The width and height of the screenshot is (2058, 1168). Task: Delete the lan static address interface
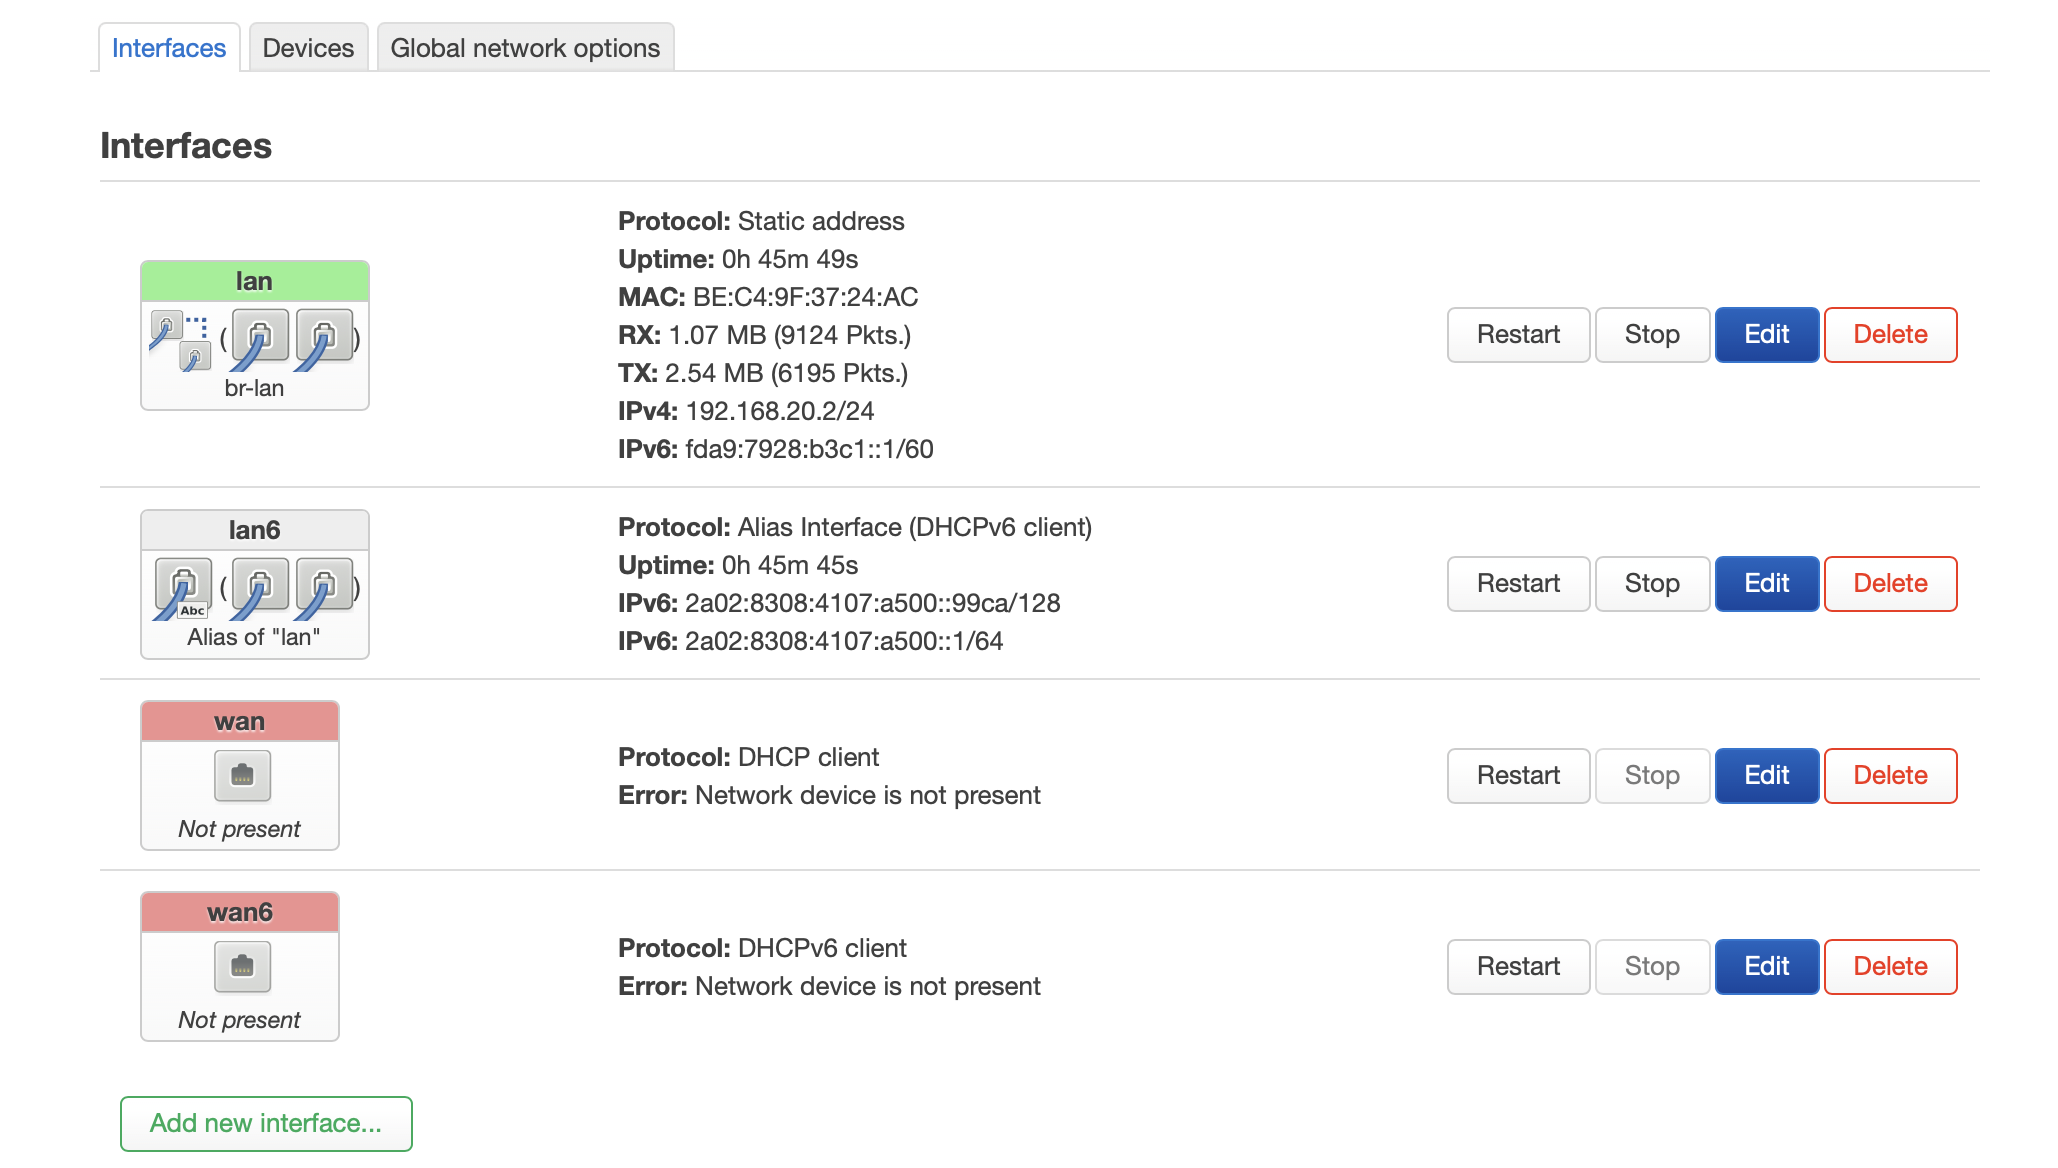1890,335
